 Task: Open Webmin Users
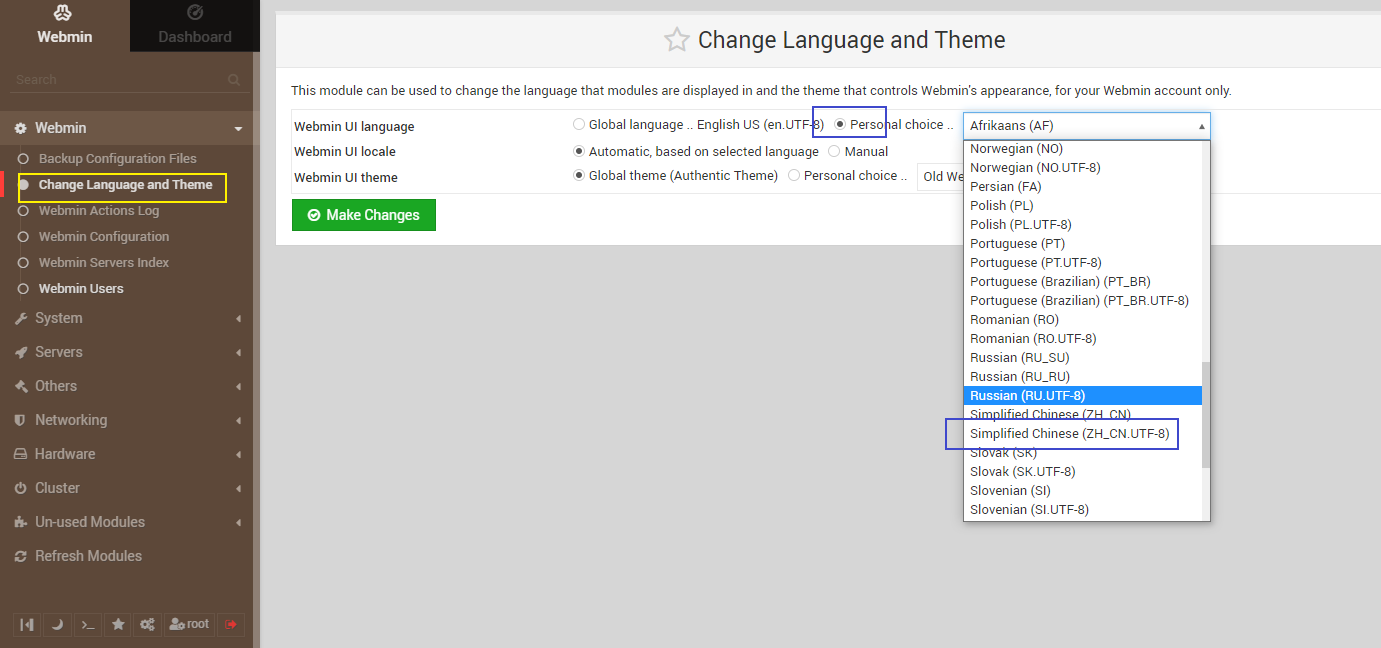click(x=81, y=289)
